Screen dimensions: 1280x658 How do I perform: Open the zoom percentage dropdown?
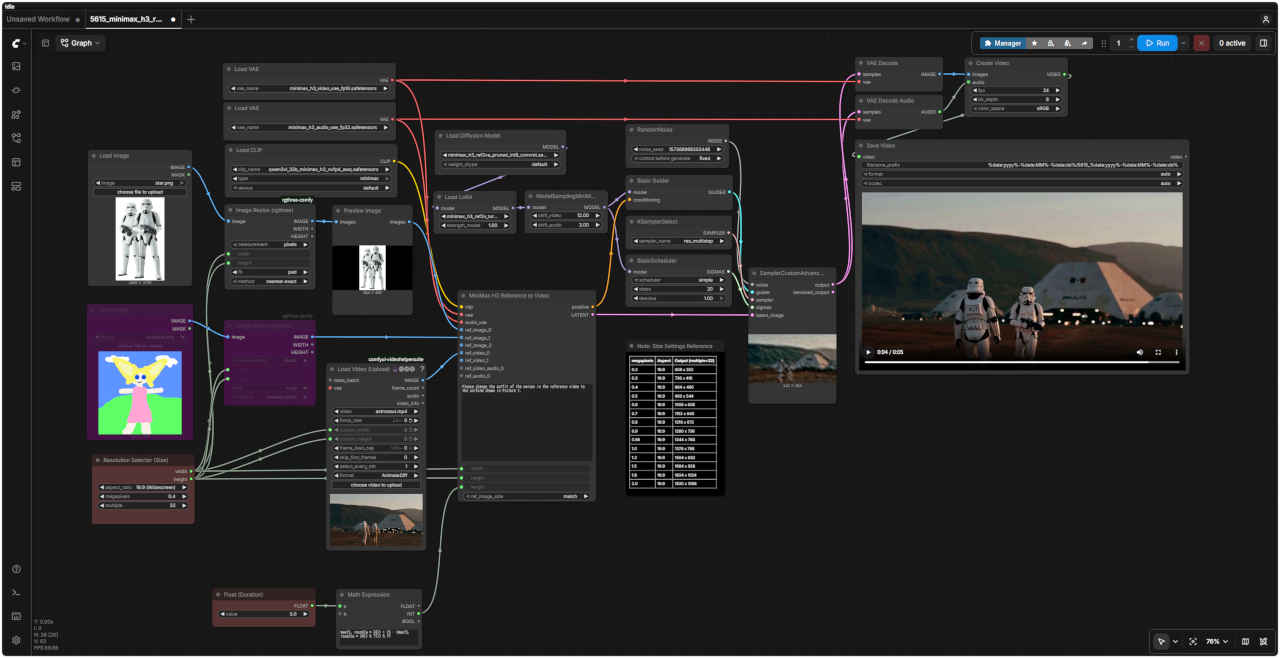point(1216,641)
